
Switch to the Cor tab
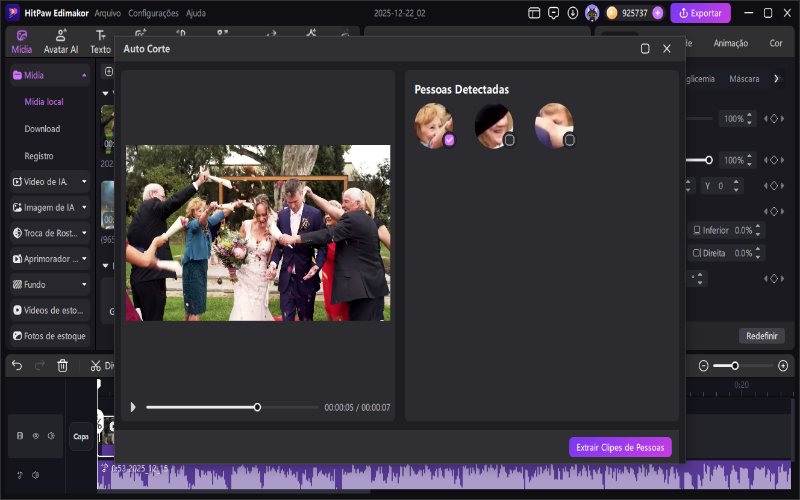coord(776,43)
